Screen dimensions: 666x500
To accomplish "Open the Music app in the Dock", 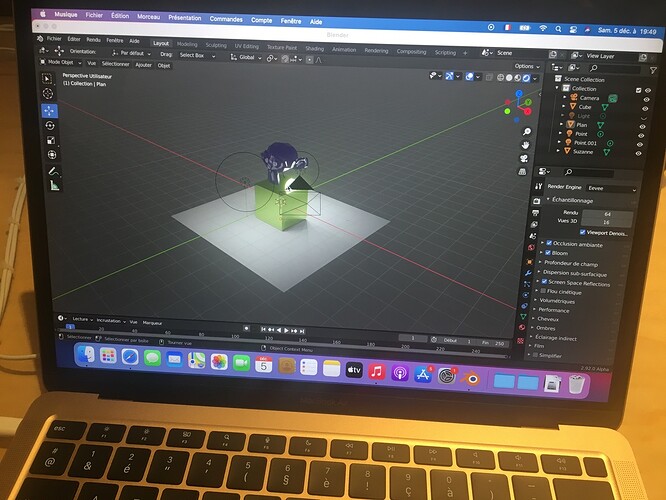I will tap(376, 372).
